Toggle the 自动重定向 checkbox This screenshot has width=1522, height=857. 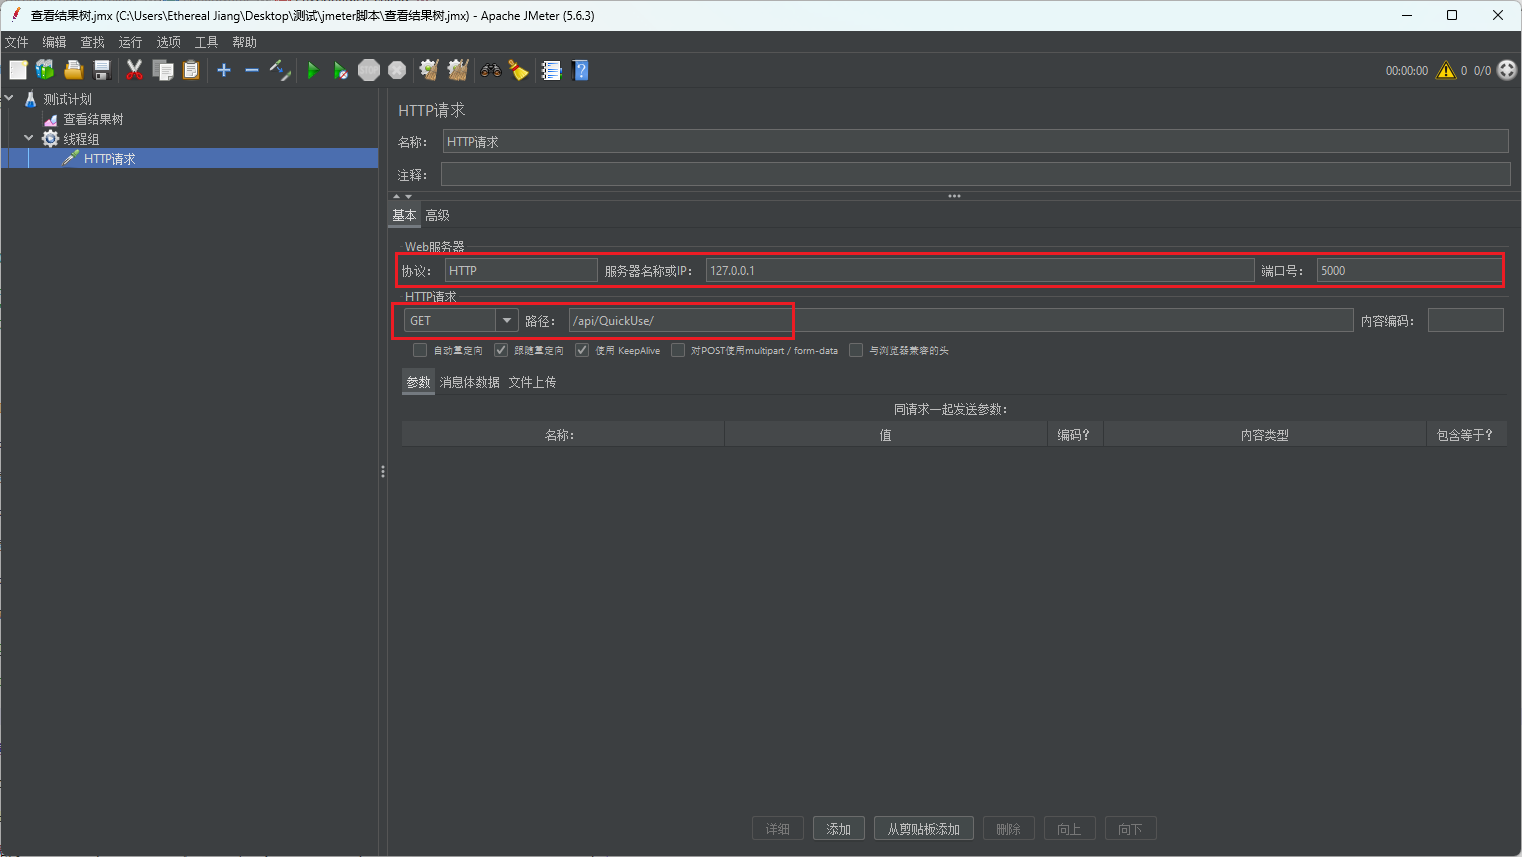click(x=420, y=350)
